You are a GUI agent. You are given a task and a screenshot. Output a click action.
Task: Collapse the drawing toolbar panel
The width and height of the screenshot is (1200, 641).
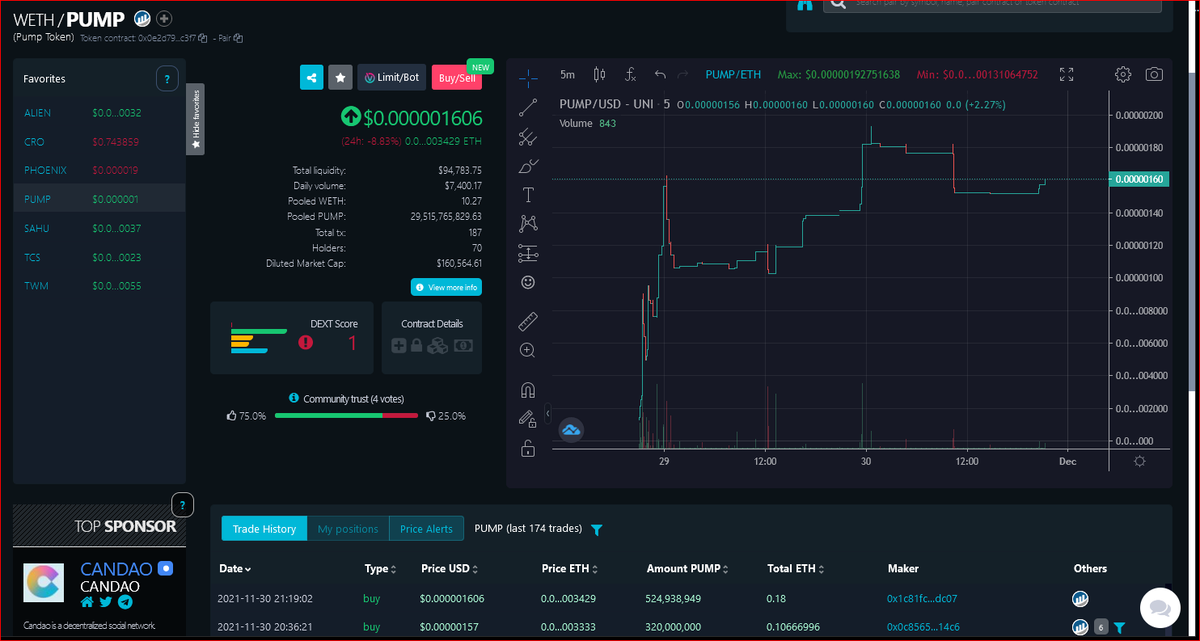pos(548,413)
